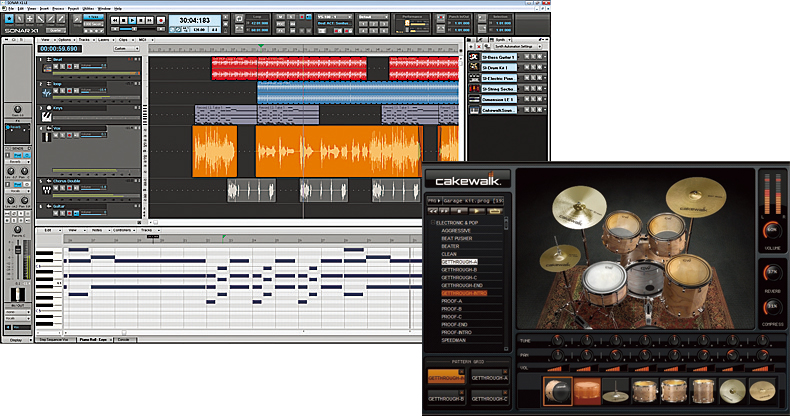Image resolution: width=790 pixels, height=416 pixels.
Task: Arm the Beat track for recording
Action: pyautogui.click(x=70, y=66)
